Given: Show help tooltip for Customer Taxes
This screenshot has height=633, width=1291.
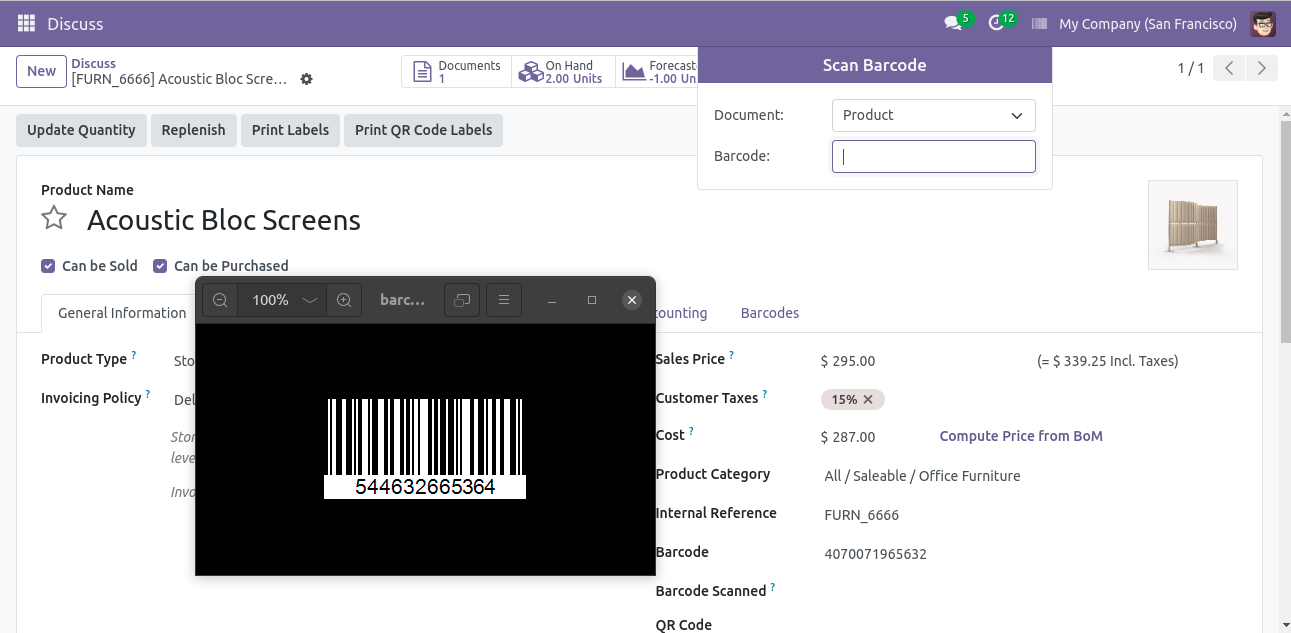Looking at the screenshot, I should pyautogui.click(x=765, y=394).
